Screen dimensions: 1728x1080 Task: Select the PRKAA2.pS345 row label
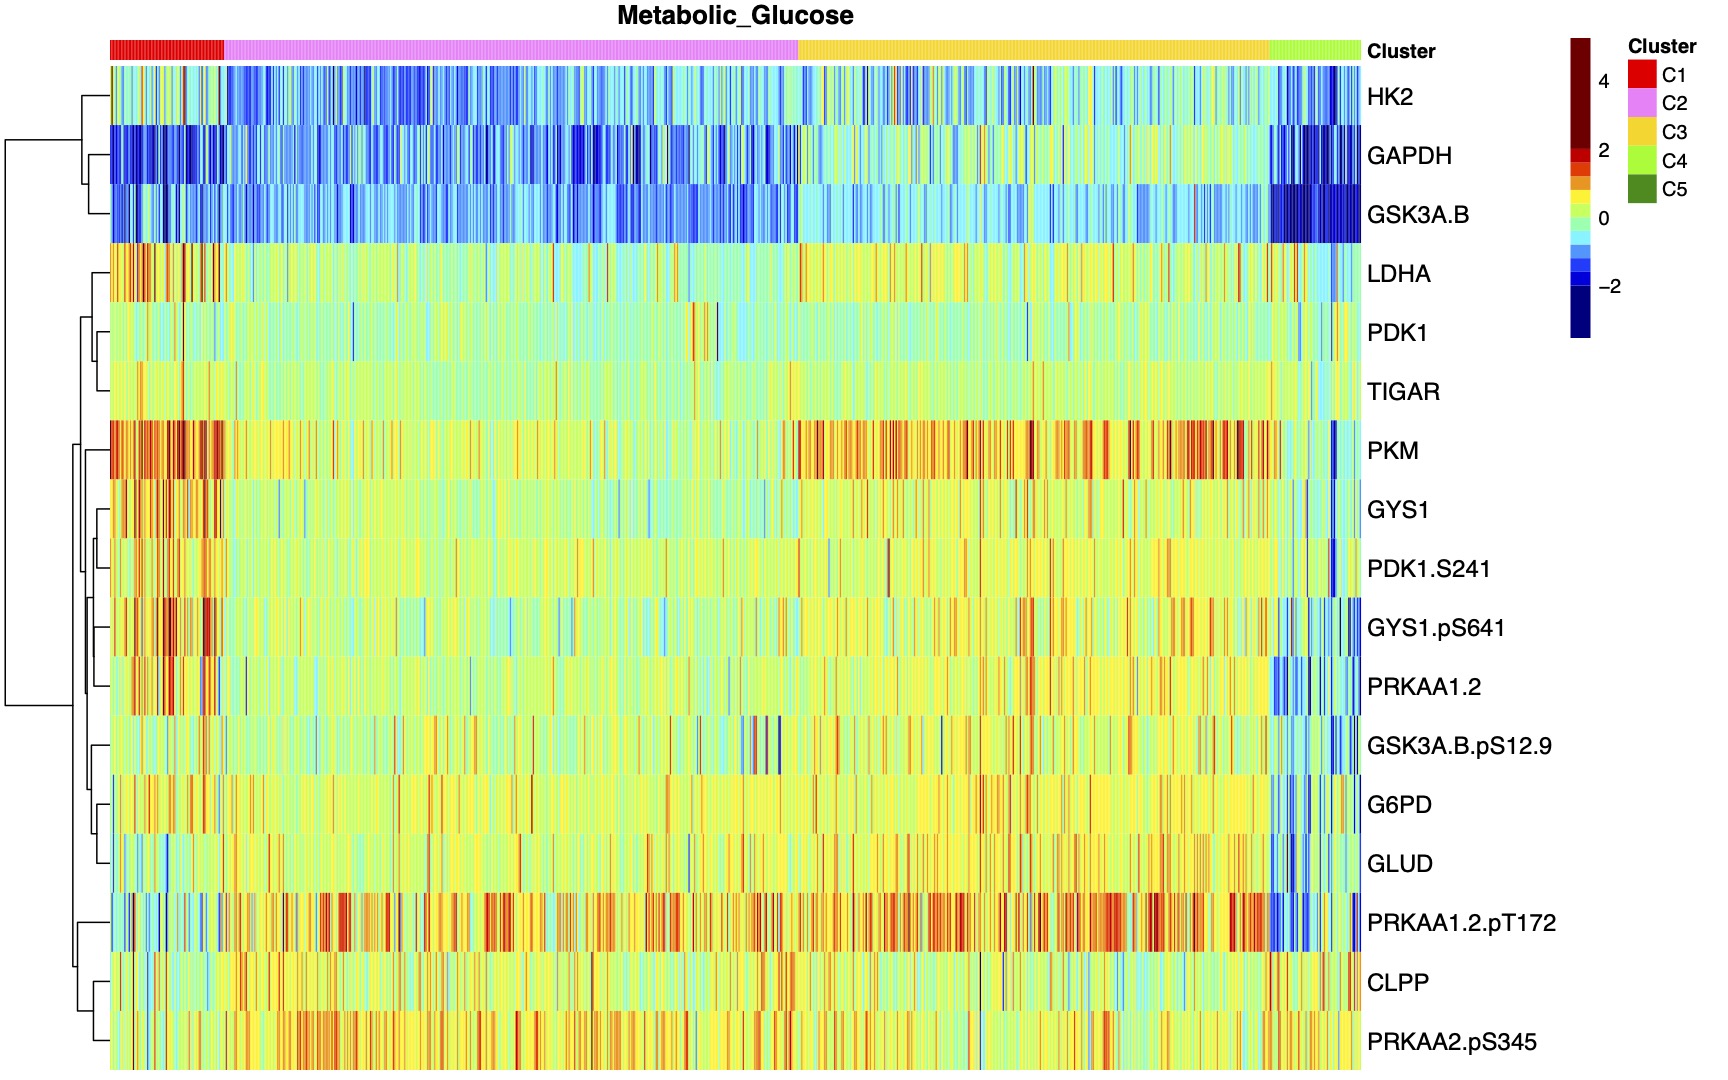(1452, 1042)
